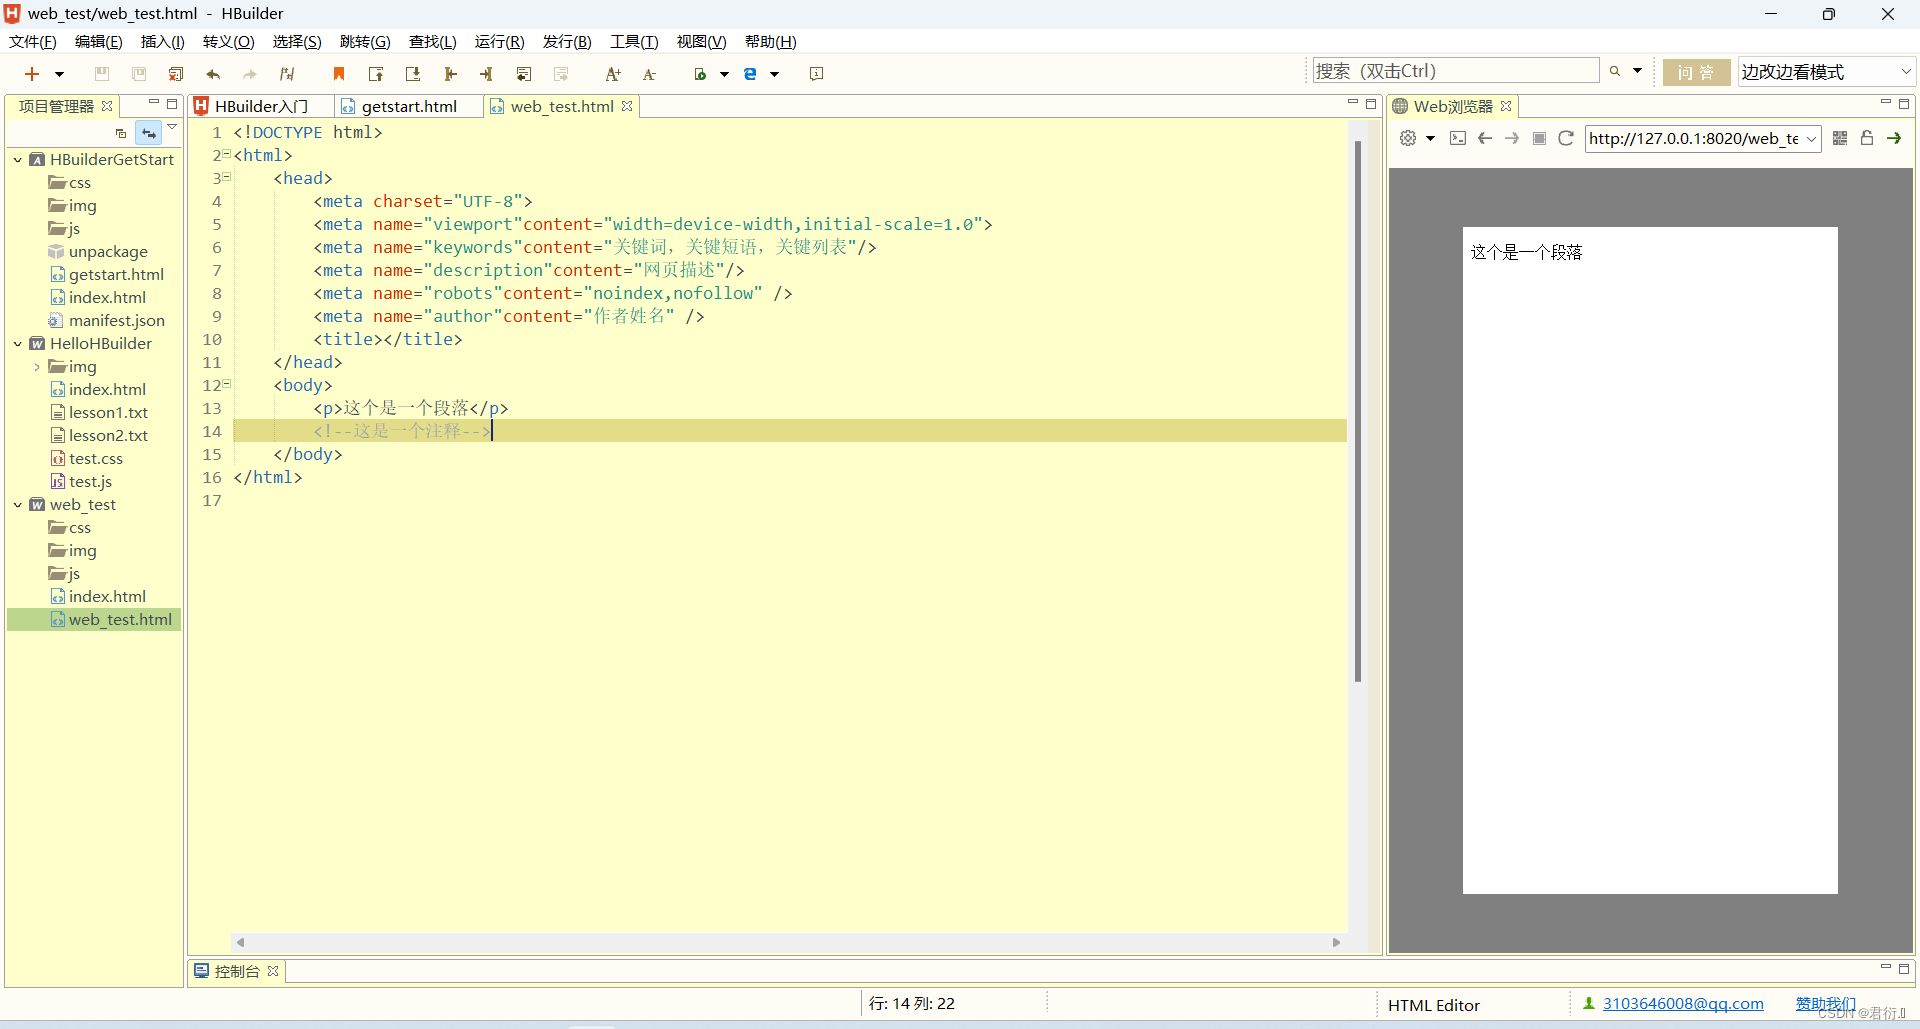The height and width of the screenshot is (1029, 1920).
Task: Click the 3103646008@qq.com account link
Action: point(1683,1004)
